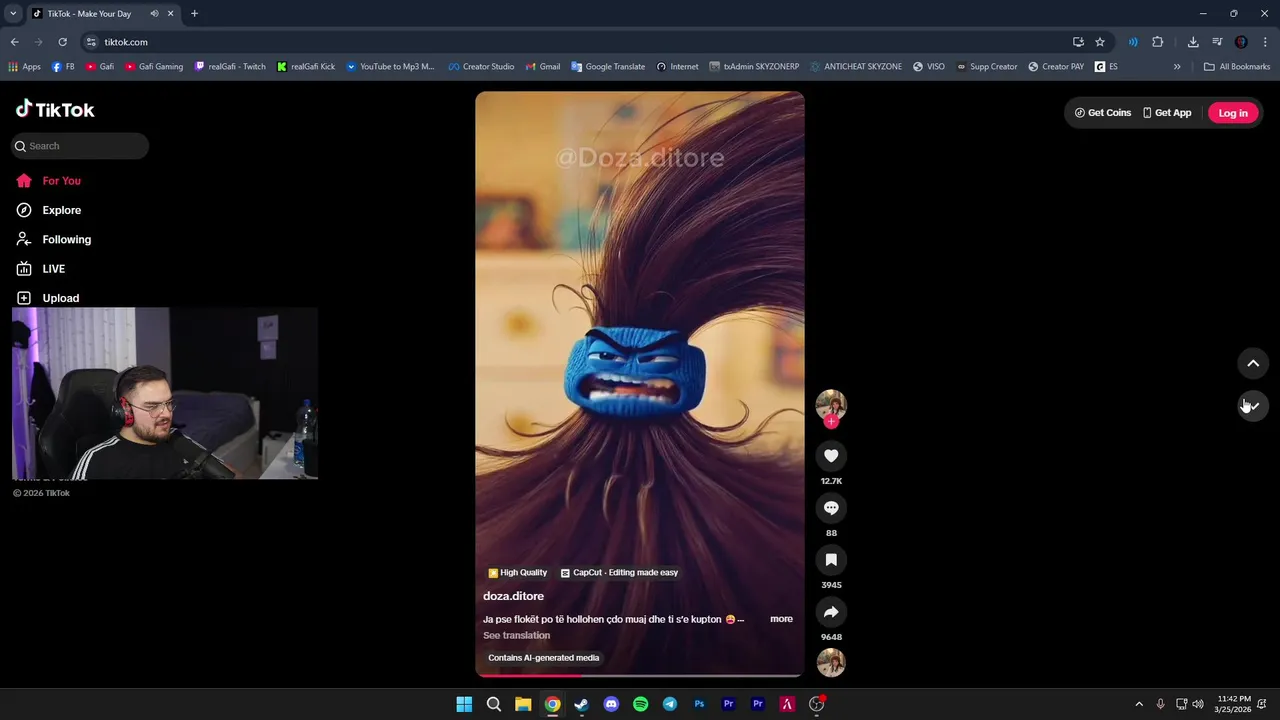Viewport: 1280px width, 720px height.
Task: Open Photoshop from the taskbar
Action: 699,704
